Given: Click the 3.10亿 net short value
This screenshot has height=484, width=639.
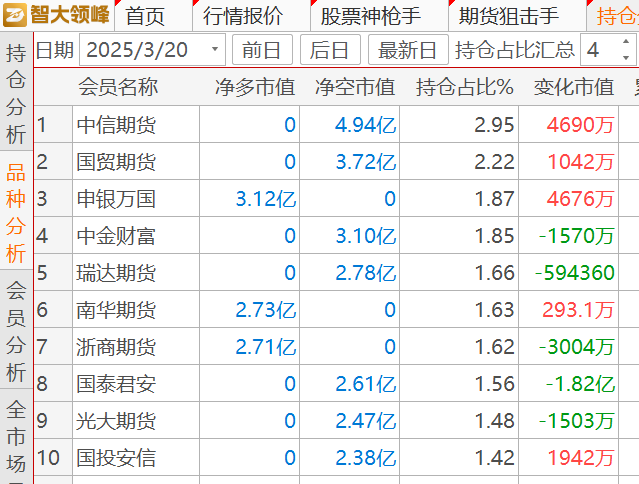Looking at the screenshot, I should [x=366, y=236].
